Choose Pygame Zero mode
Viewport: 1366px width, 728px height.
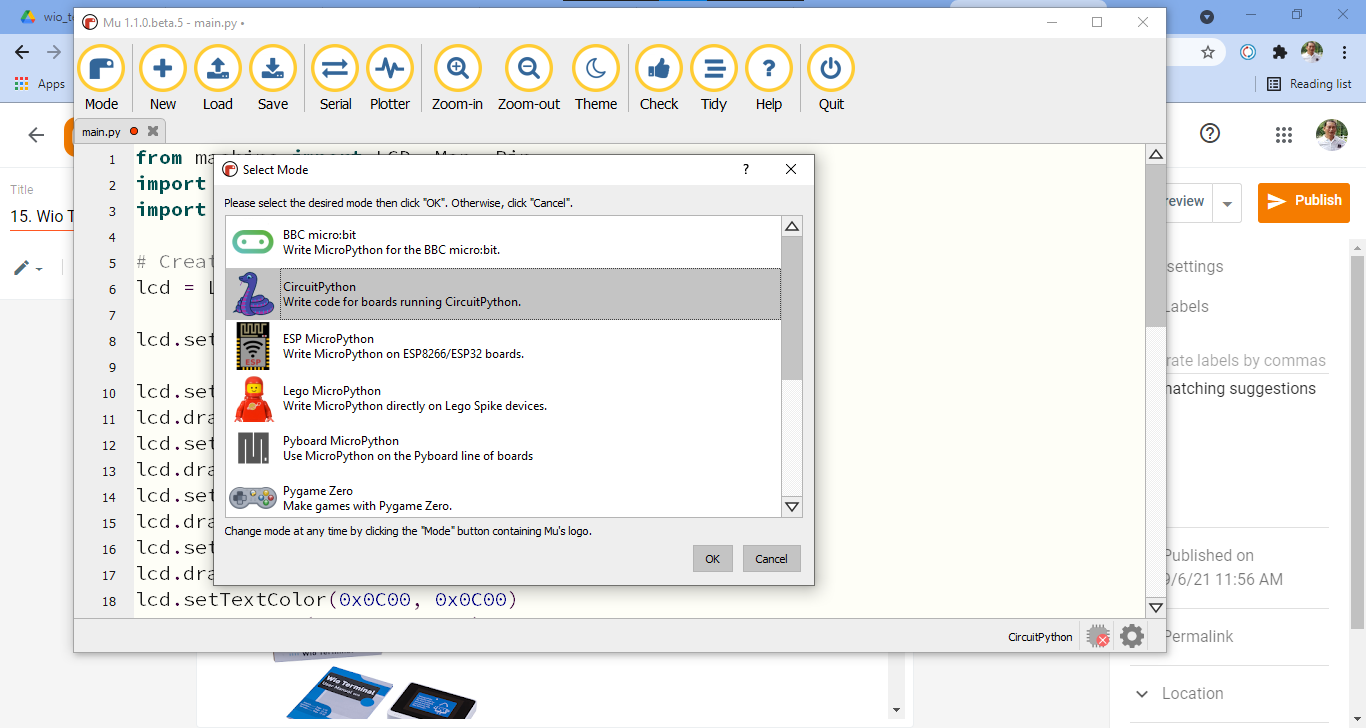point(503,498)
